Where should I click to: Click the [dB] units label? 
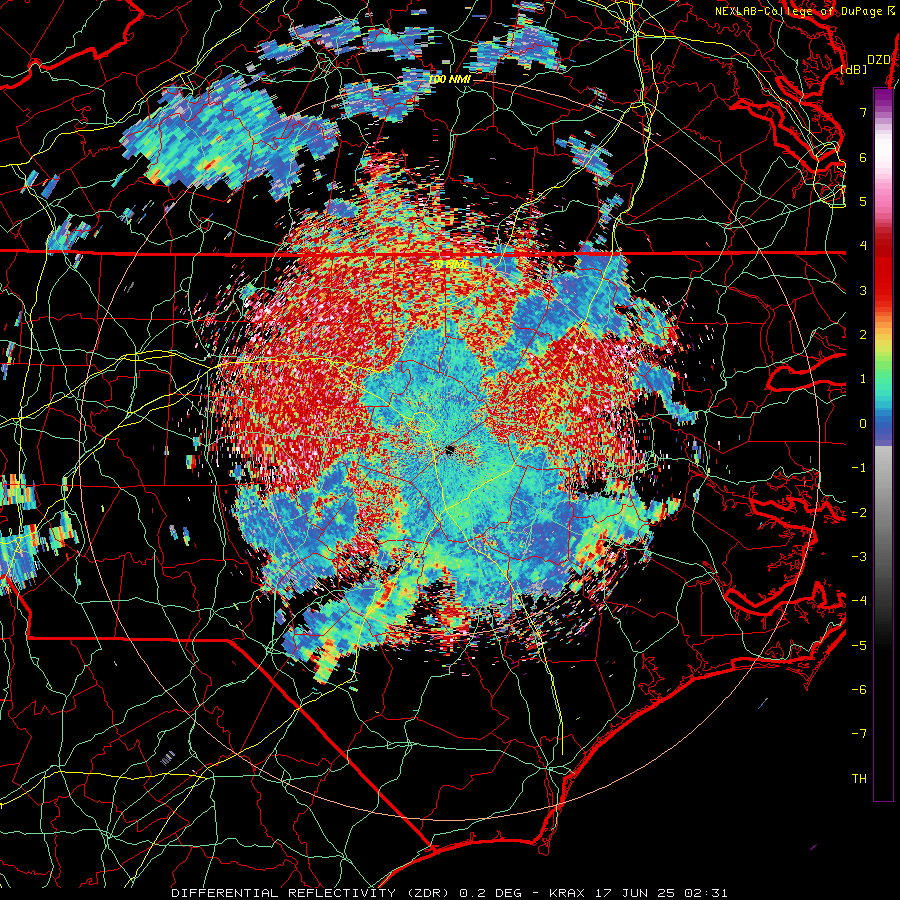point(854,69)
